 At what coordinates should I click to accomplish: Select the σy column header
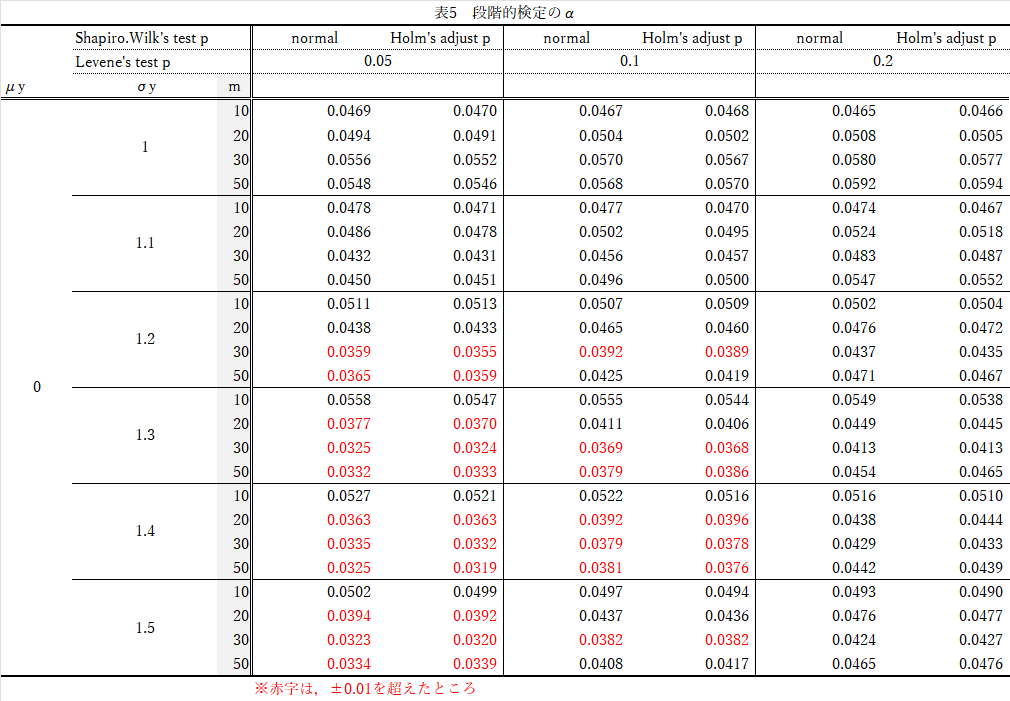[146, 86]
